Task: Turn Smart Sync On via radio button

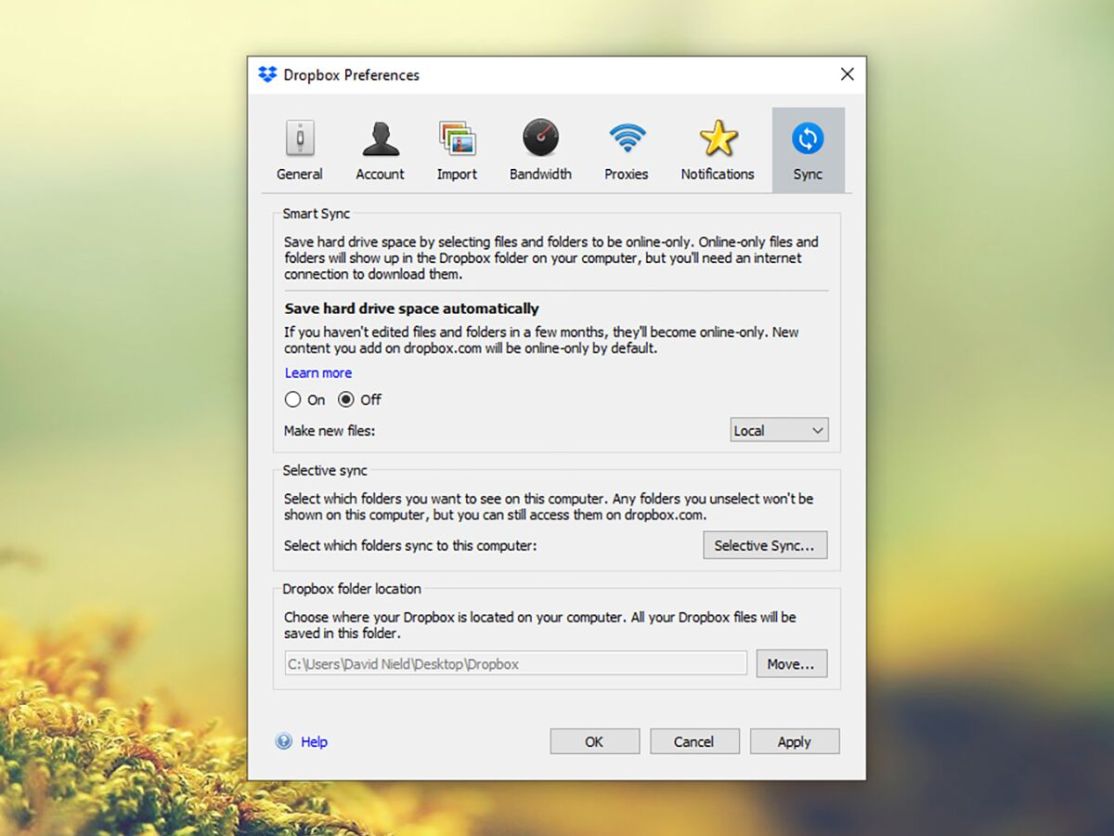Action: point(291,400)
